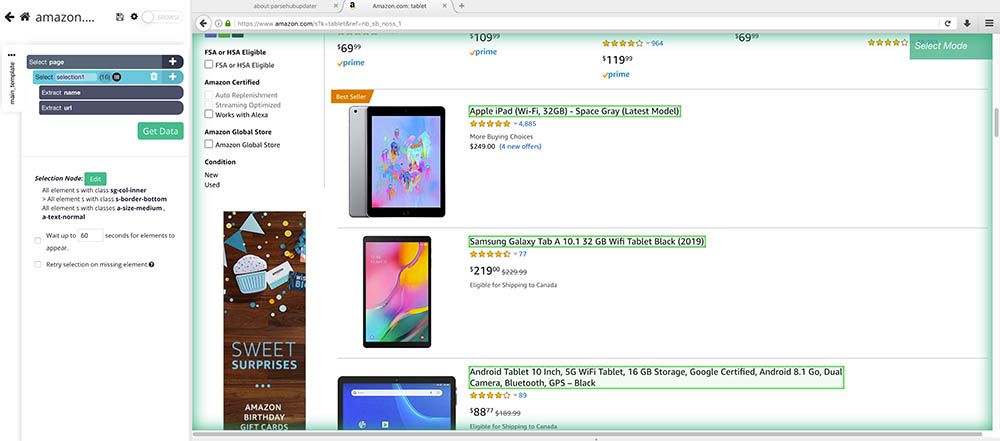1000x441 pixels.
Task: Click the Apple iPad product image
Action: [397, 161]
